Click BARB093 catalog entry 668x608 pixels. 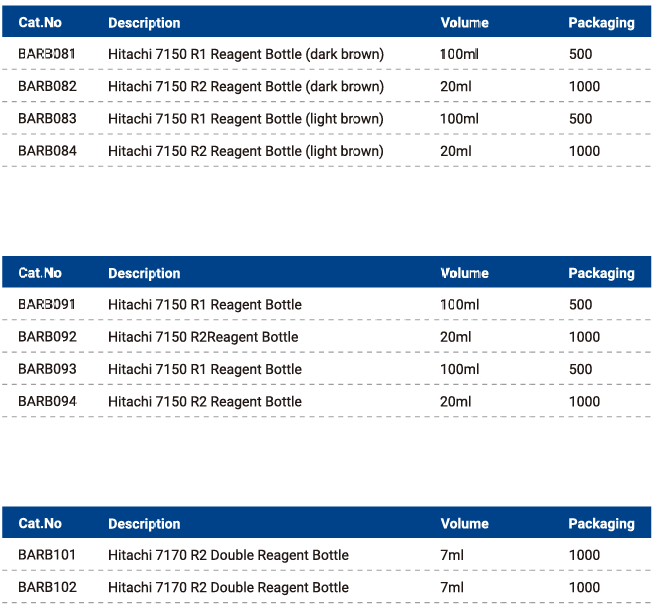coord(47,369)
